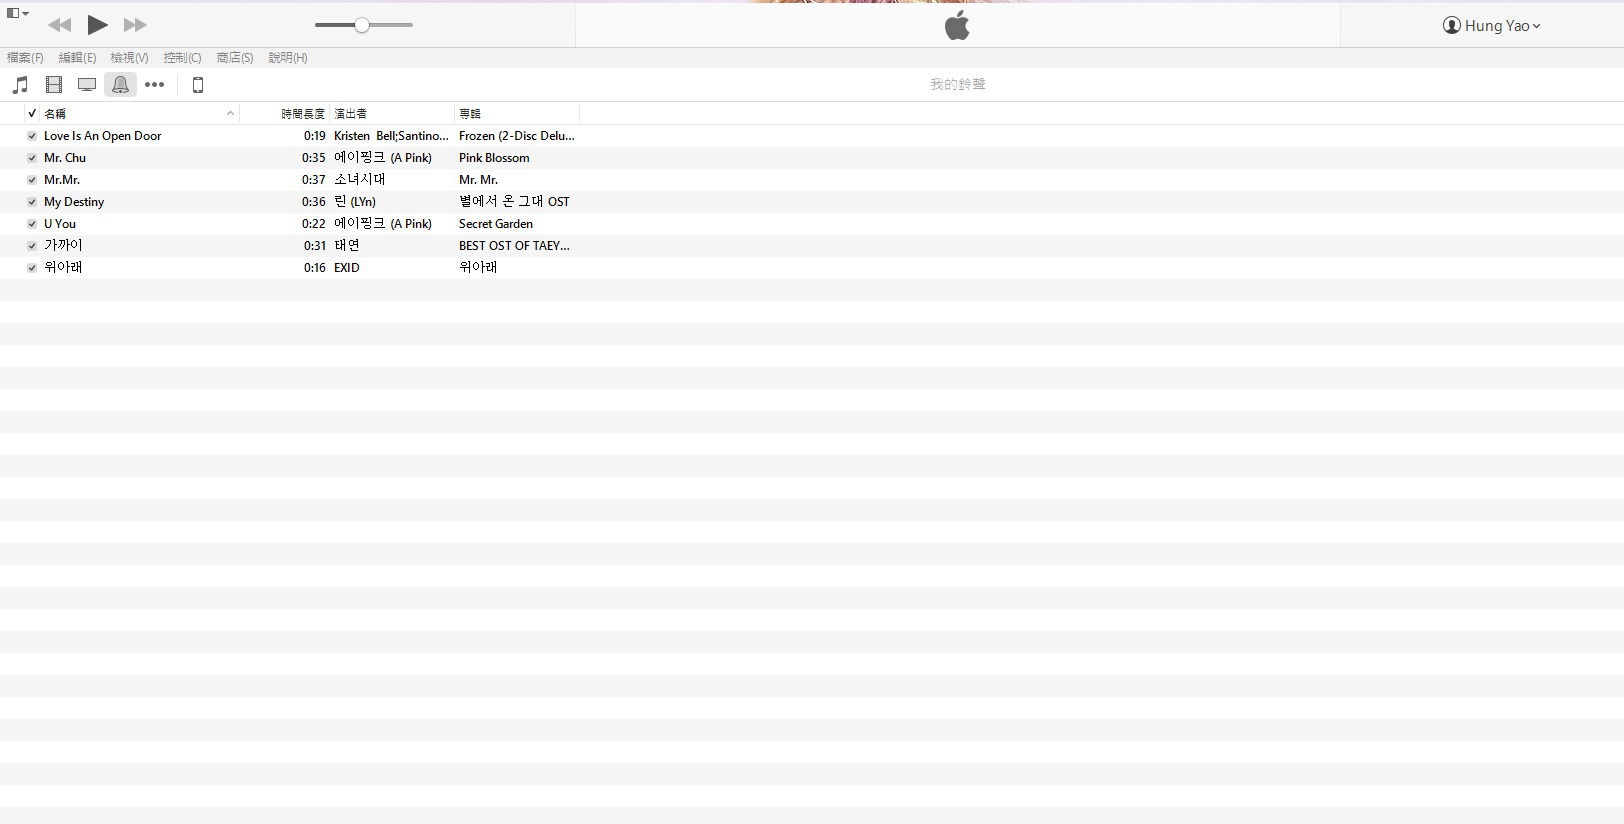Click the Play button
This screenshot has width=1624, height=824.
tap(97, 25)
